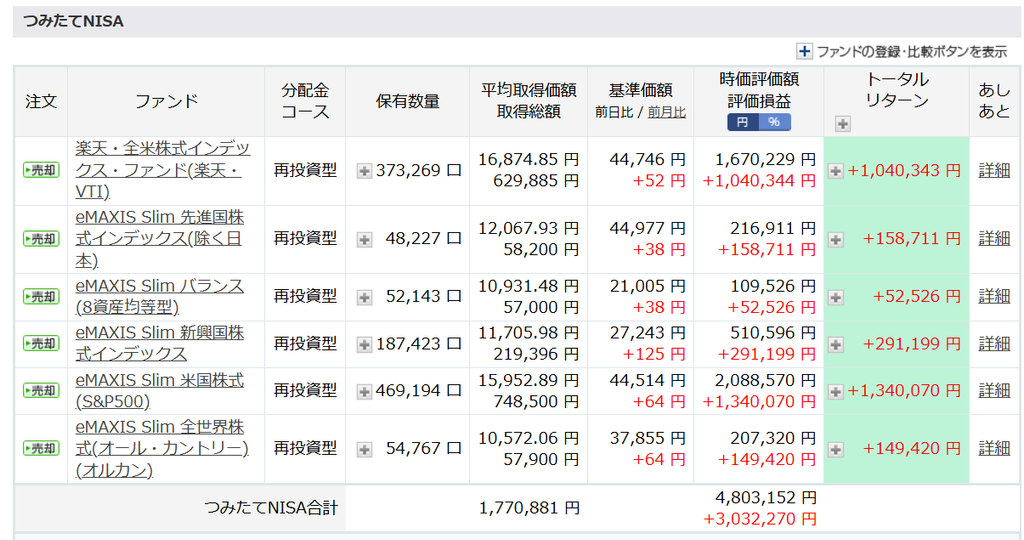1024x540 pixels.
Task: Open 詳細 link for 楽天・全米株式インデックス row
Action: click(994, 170)
